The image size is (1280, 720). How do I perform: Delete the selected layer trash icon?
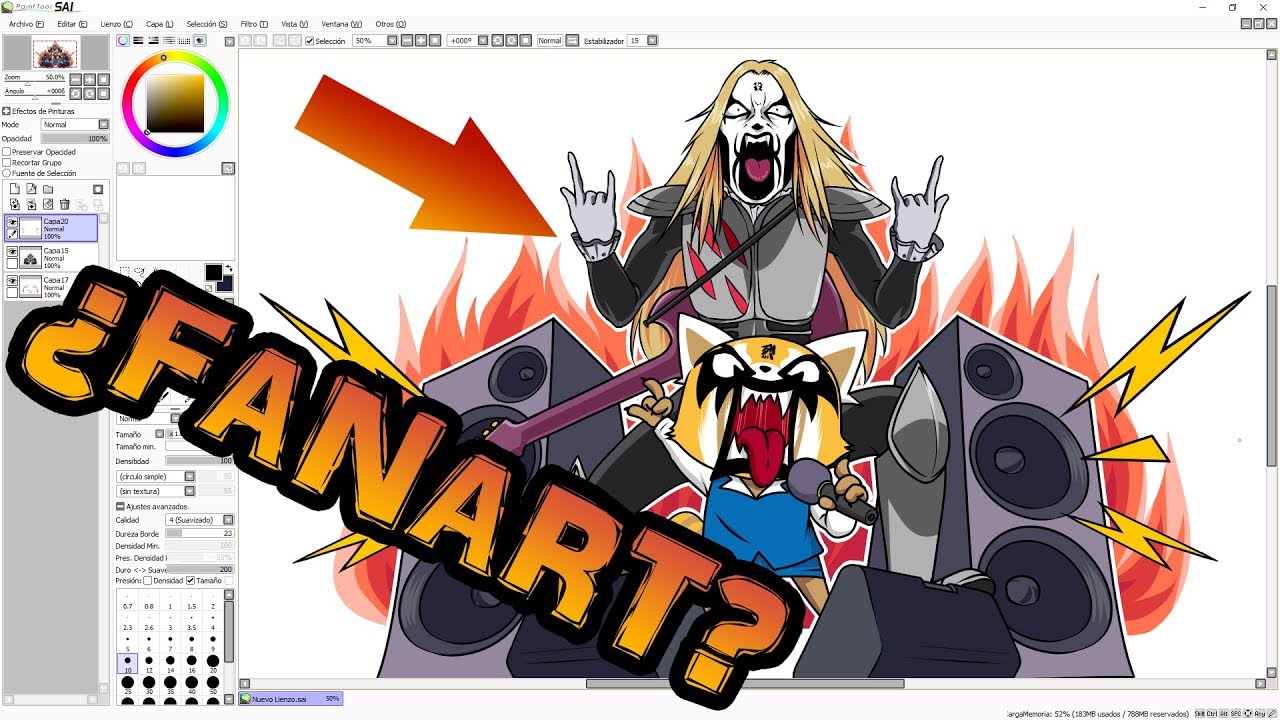click(x=64, y=204)
